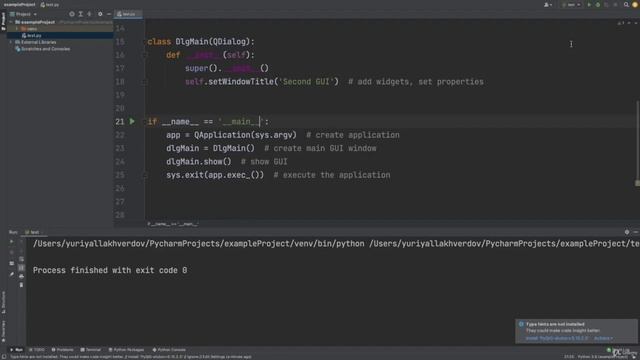Click the code fold marker on line 16
Screen dimensions: 640x360
(x=145, y=55)
